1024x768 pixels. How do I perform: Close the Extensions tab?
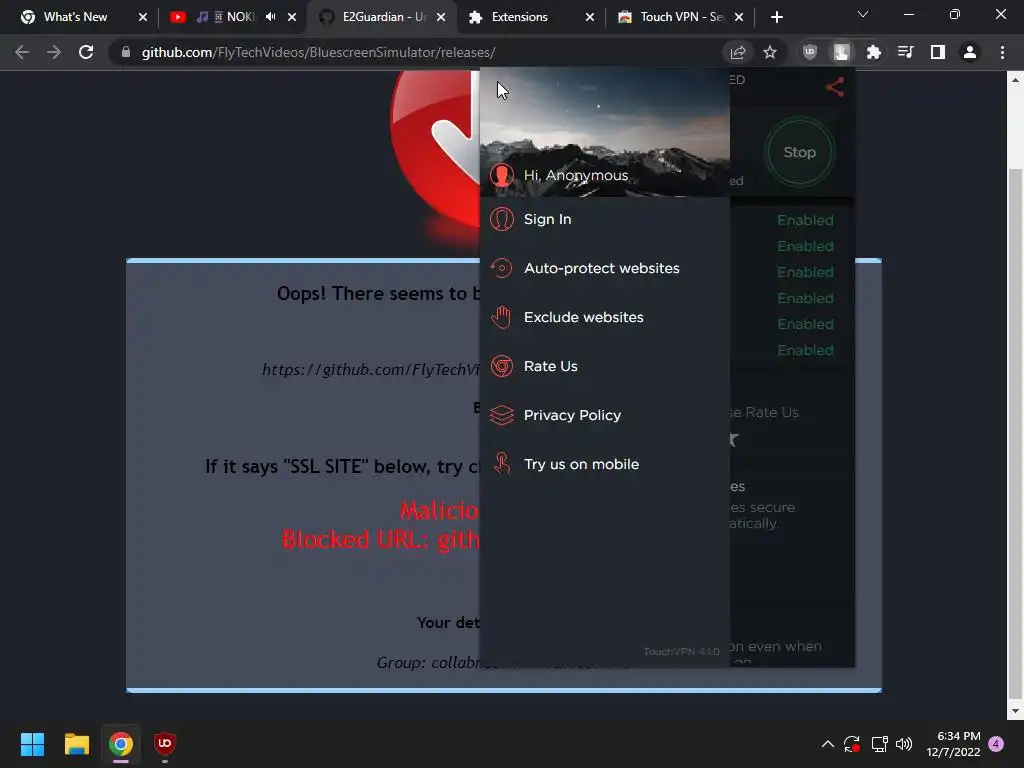pos(590,17)
